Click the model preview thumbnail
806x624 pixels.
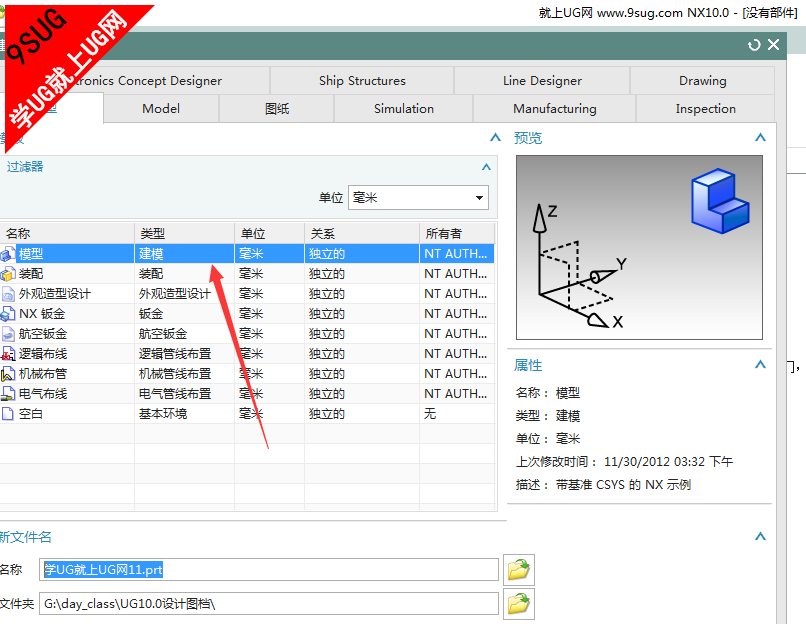(639, 247)
